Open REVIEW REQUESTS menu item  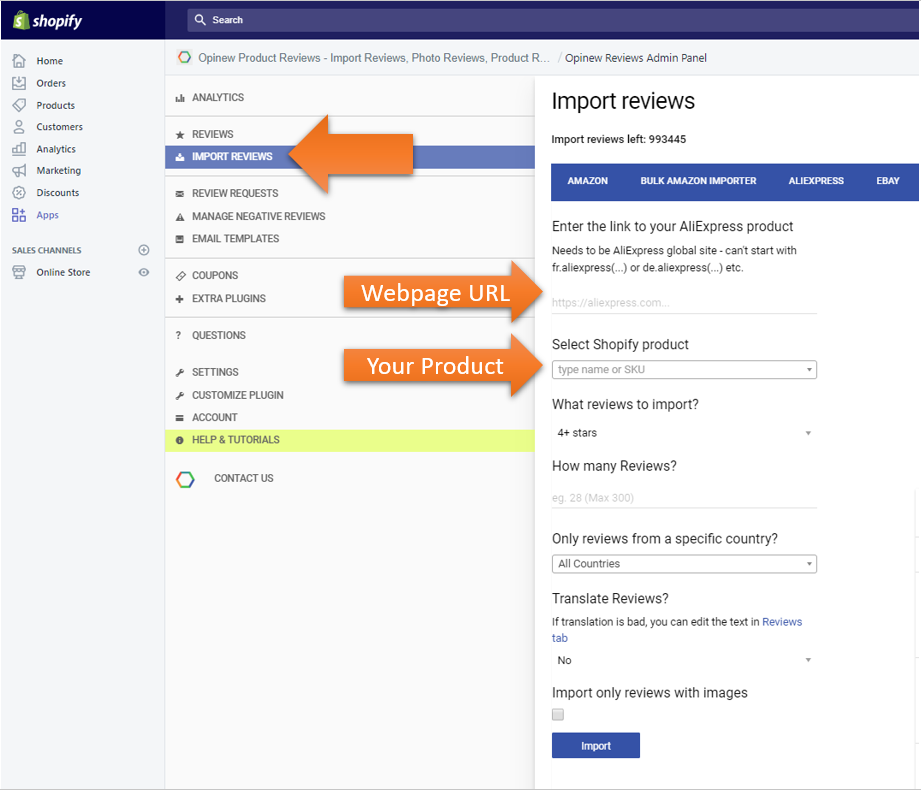[349, 193]
